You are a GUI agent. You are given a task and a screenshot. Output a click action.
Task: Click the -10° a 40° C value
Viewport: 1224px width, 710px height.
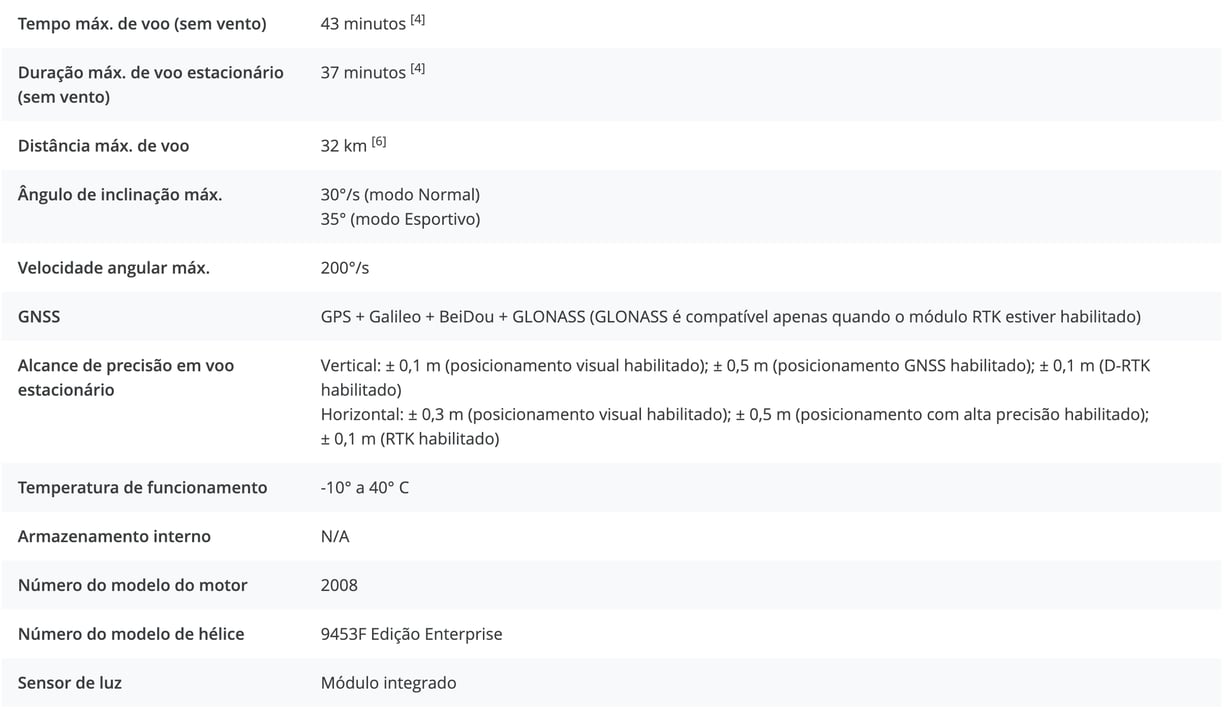[365, 488]
